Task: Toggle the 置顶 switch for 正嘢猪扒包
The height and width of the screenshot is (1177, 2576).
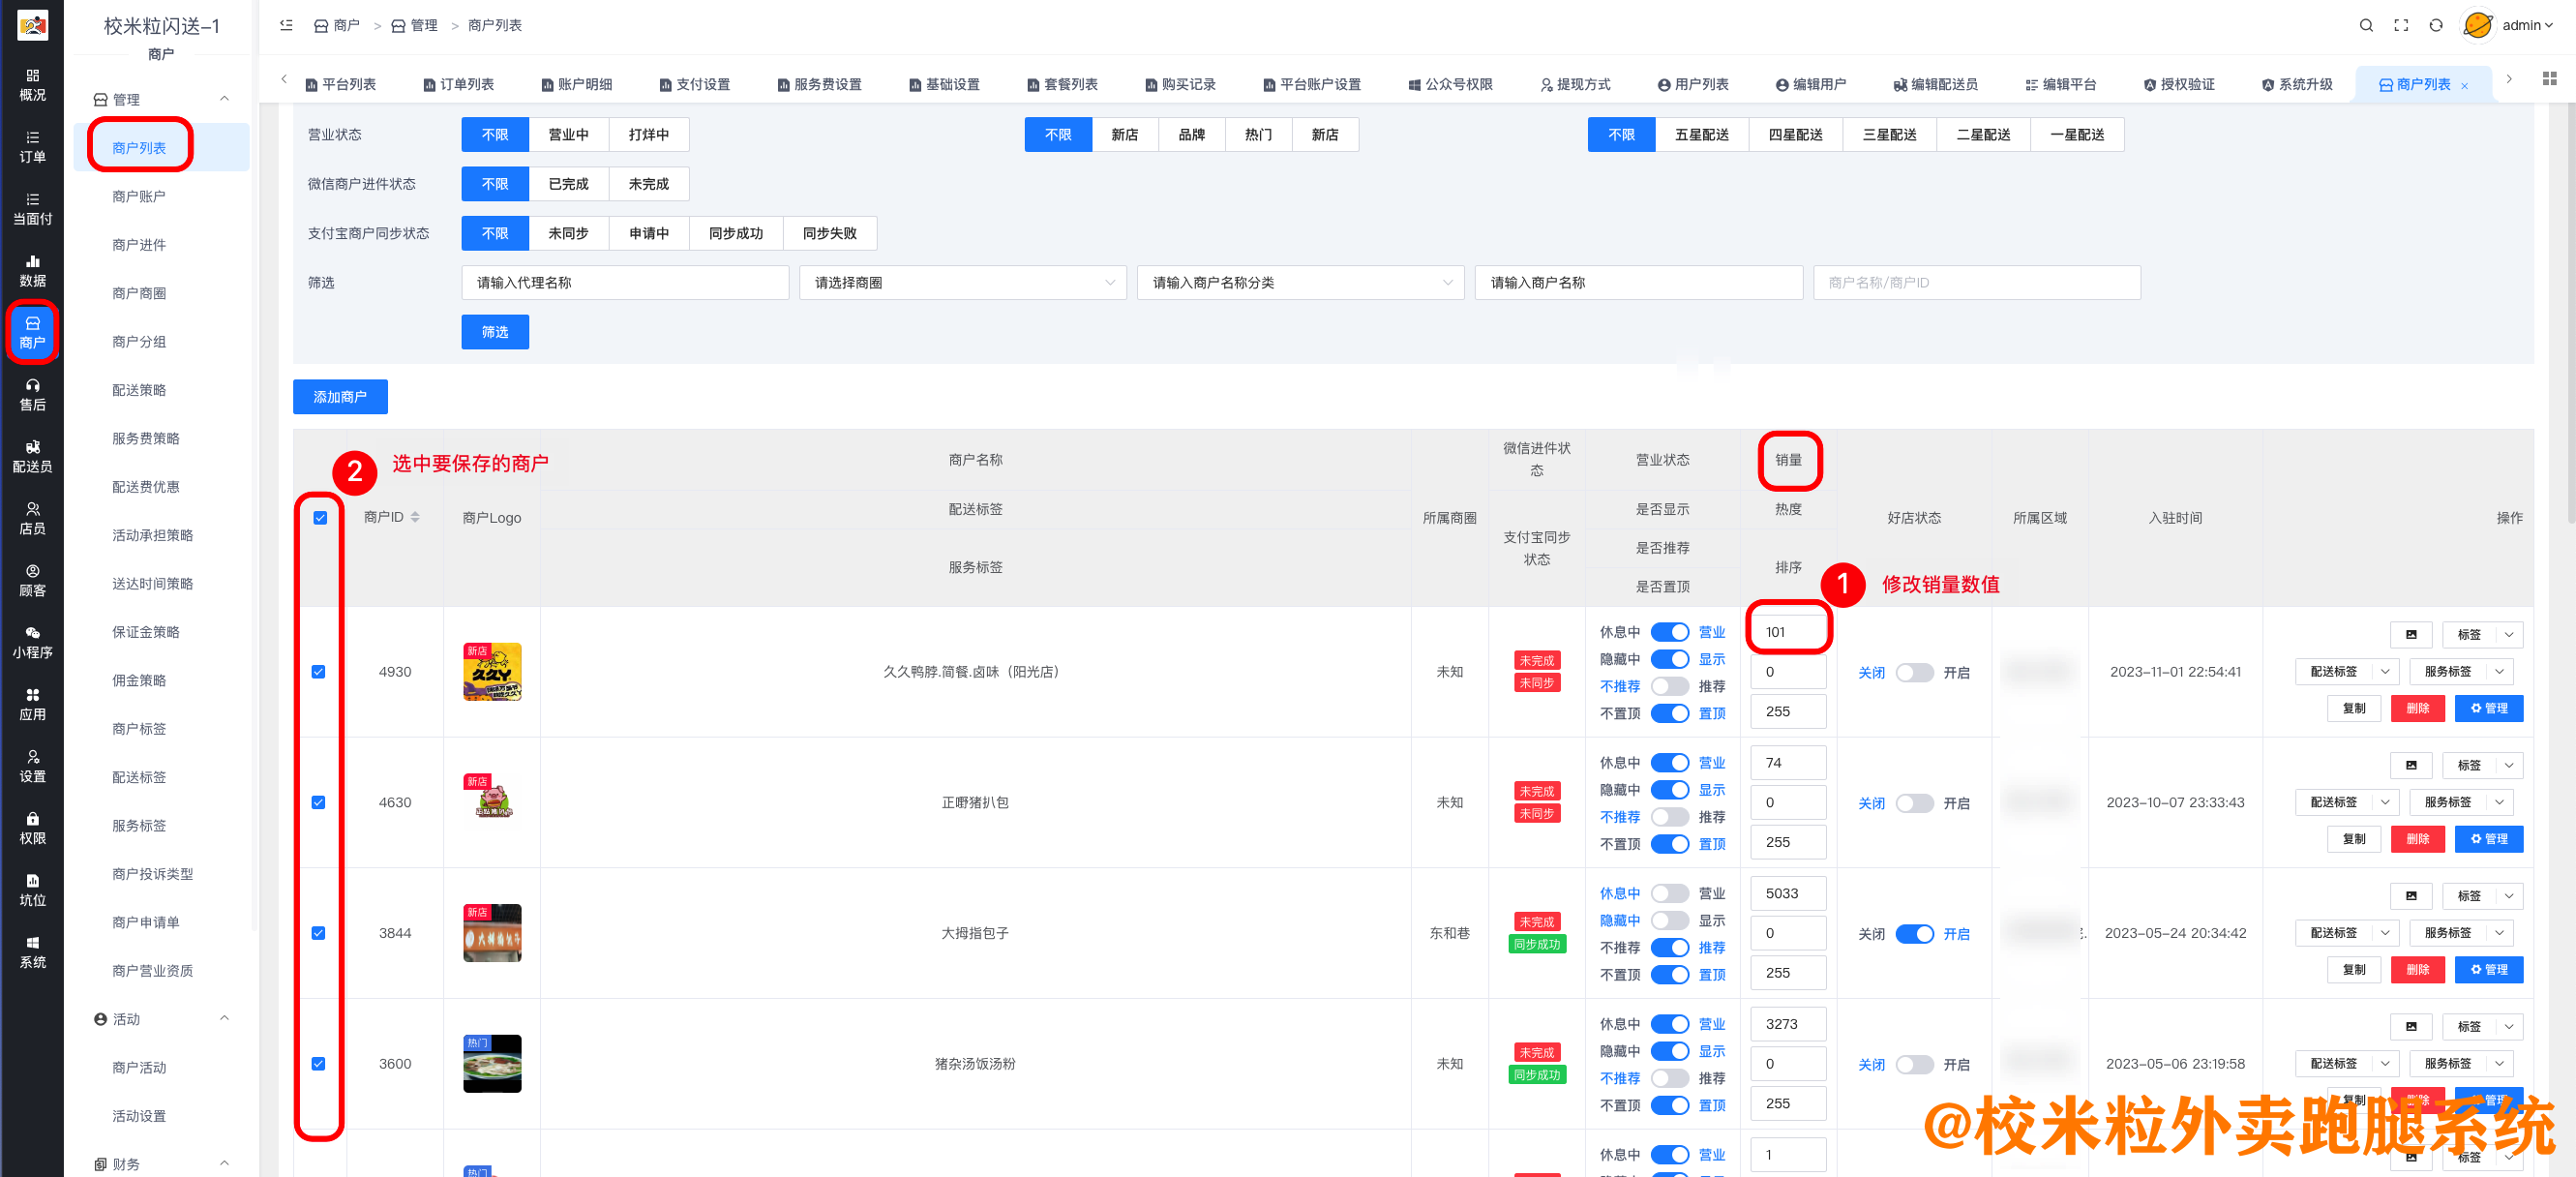Action: coord(1669,844)
